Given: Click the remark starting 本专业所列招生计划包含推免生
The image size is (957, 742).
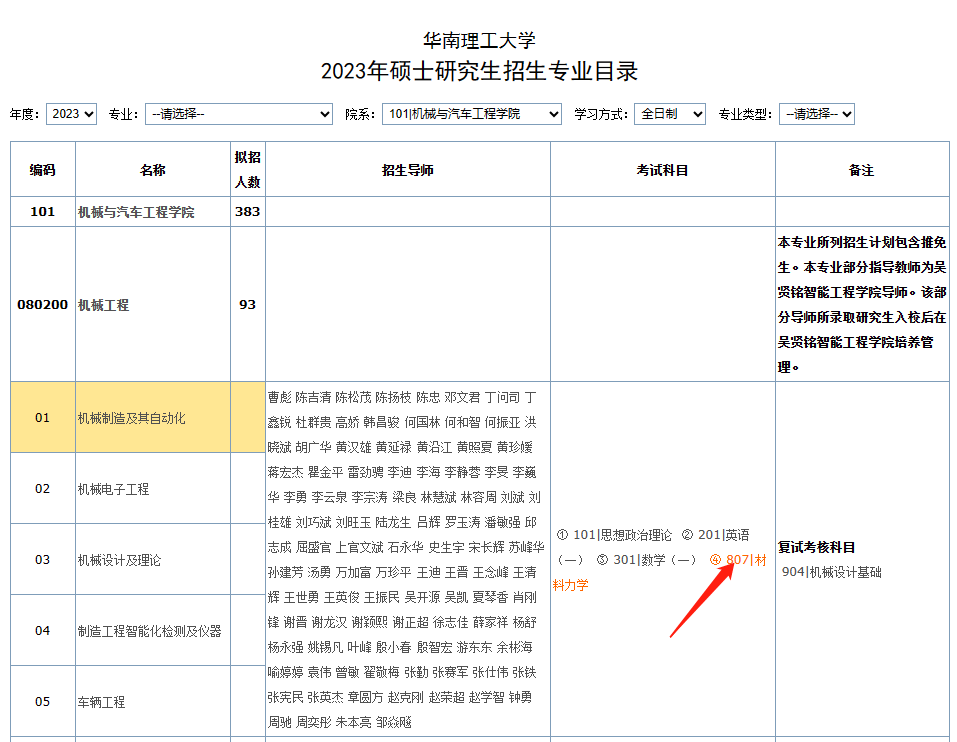Looking at the screenshot, I should click(x=862, y=304).
